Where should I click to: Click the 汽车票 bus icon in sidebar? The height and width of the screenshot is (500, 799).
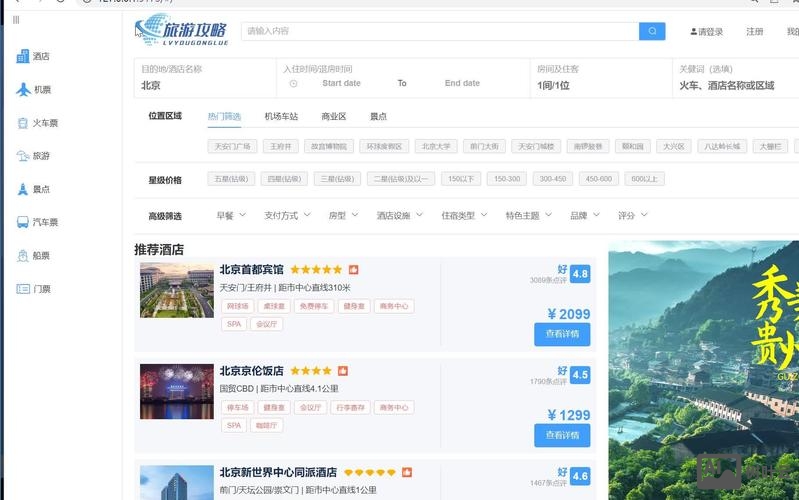click(x=23, y=222)
